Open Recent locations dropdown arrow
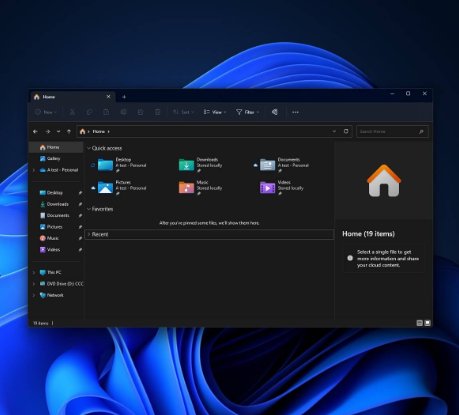Viewport: 459px width, 415px height. [x=58, y=132]
